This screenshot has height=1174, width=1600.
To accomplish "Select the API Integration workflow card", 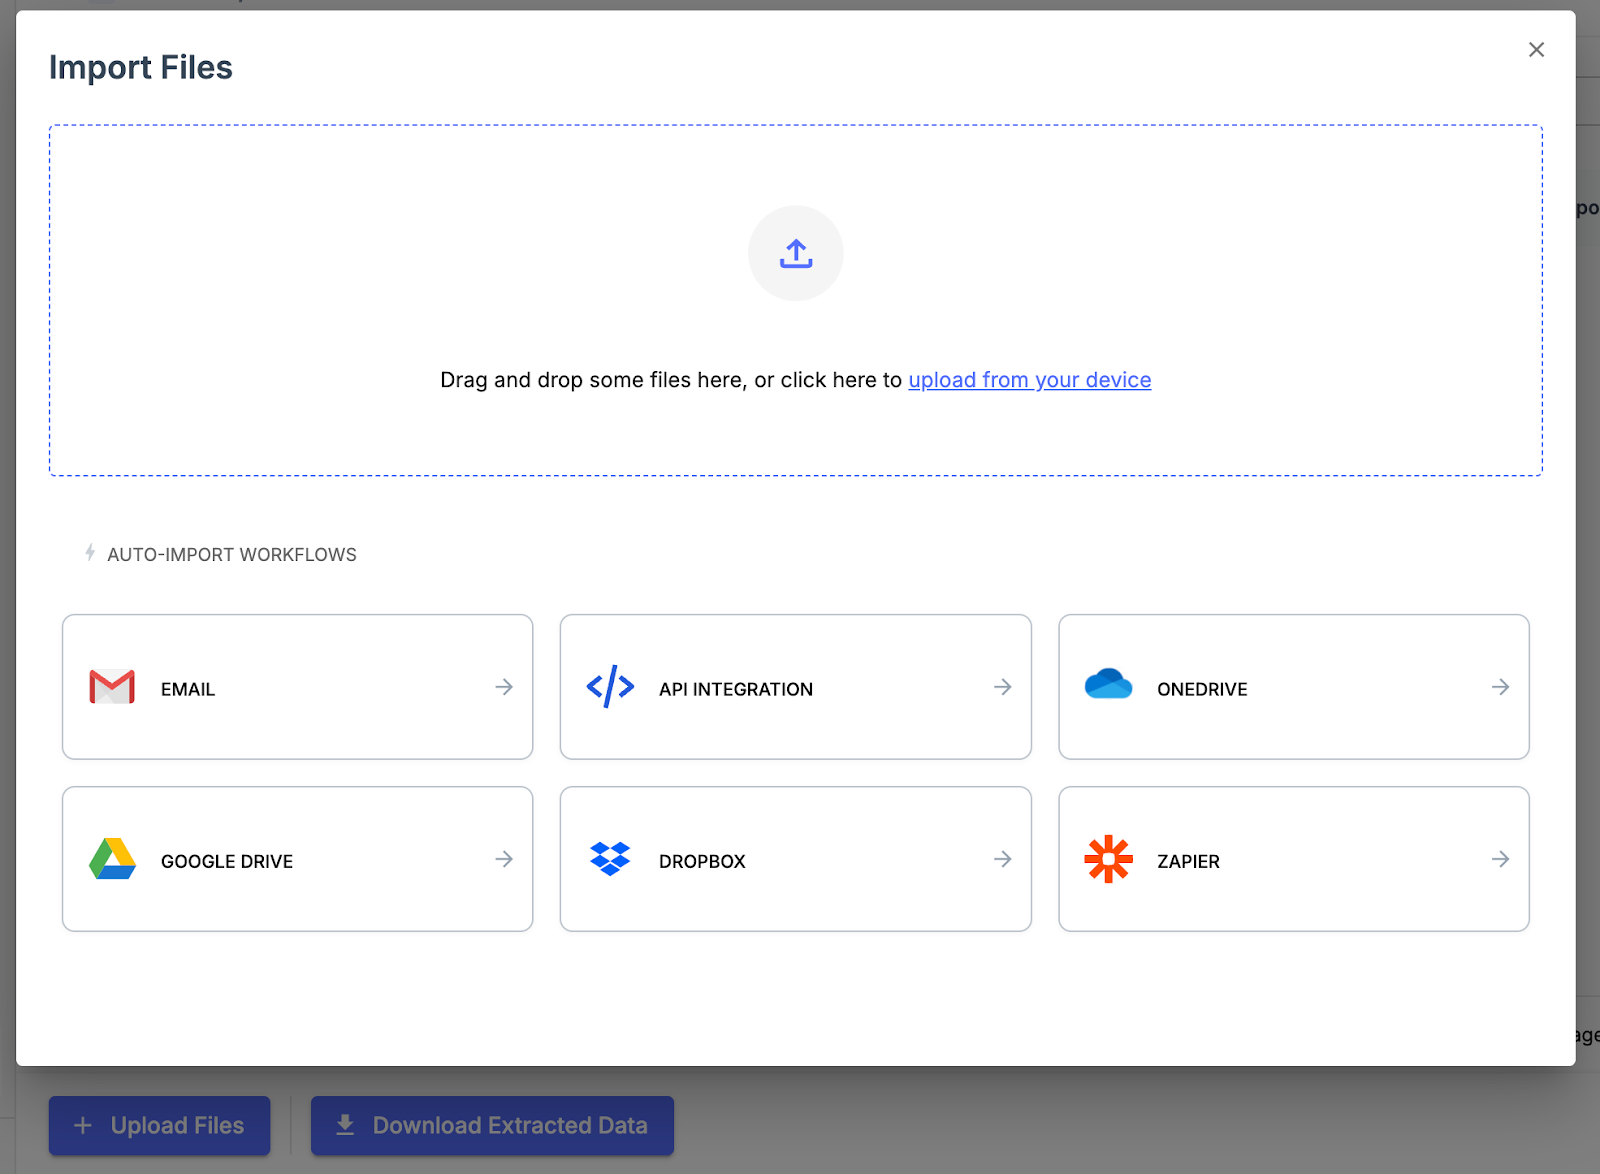I will tap(795, 687).
